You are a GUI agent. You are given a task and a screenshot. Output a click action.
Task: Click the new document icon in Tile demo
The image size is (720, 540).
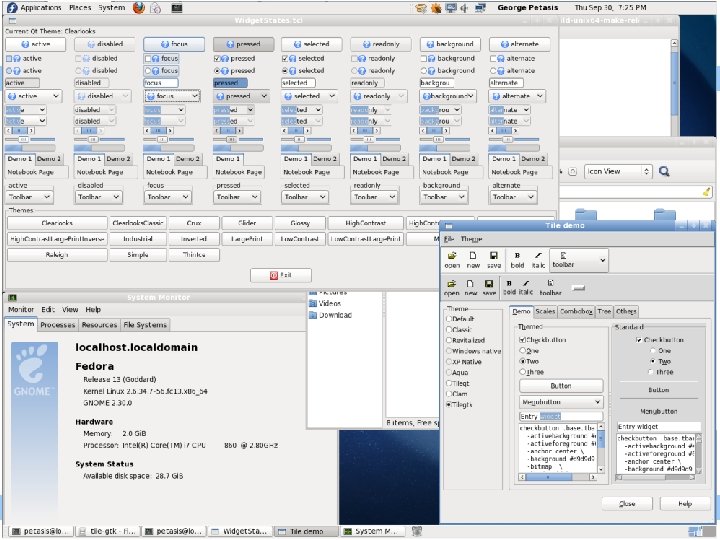pyautogui.click(x=472, y=256)
